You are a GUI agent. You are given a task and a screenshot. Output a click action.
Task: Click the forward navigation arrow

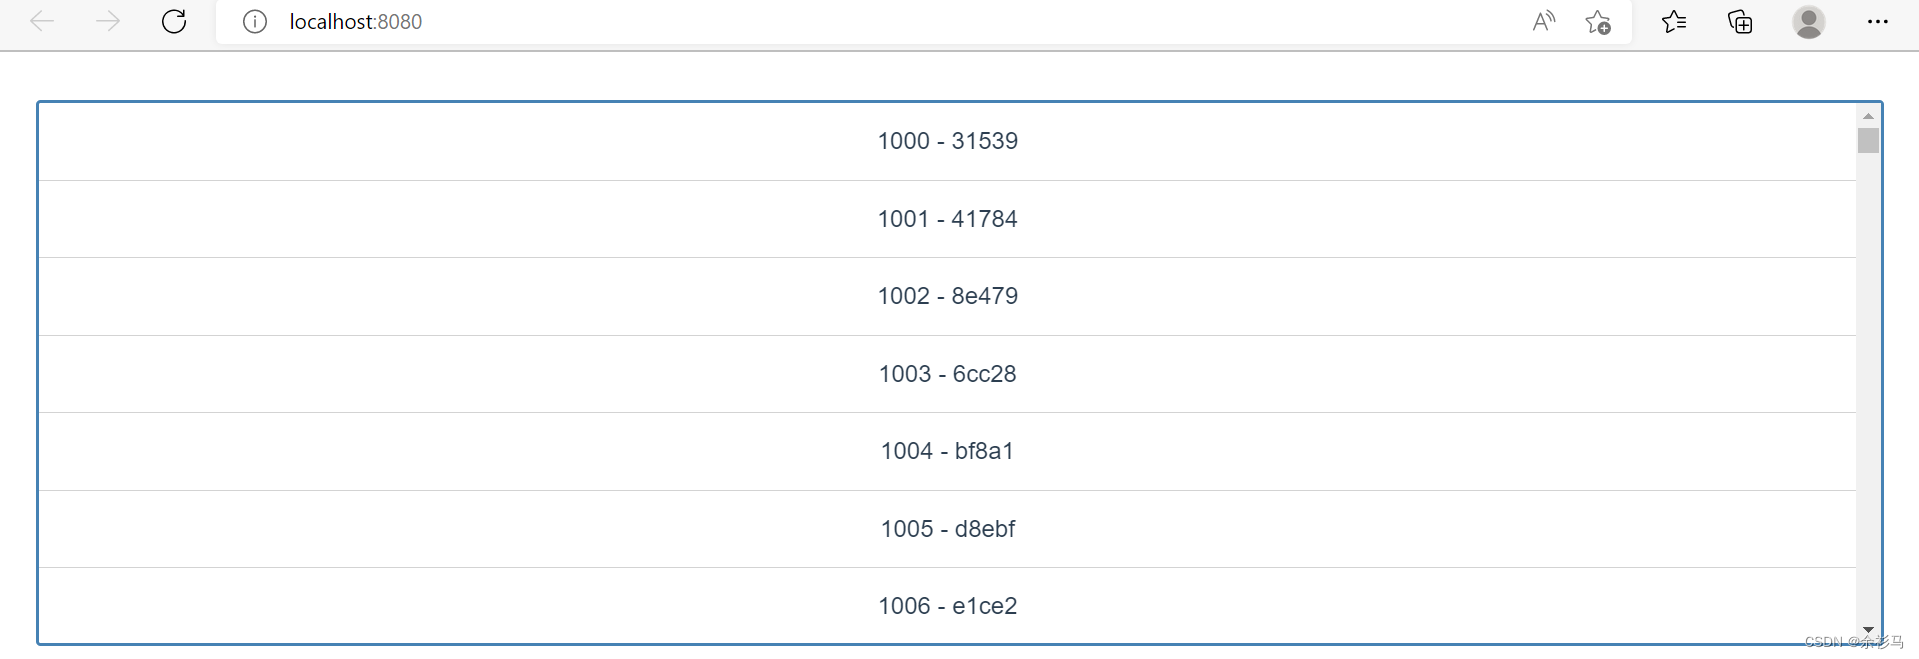(x=108, y=21)
